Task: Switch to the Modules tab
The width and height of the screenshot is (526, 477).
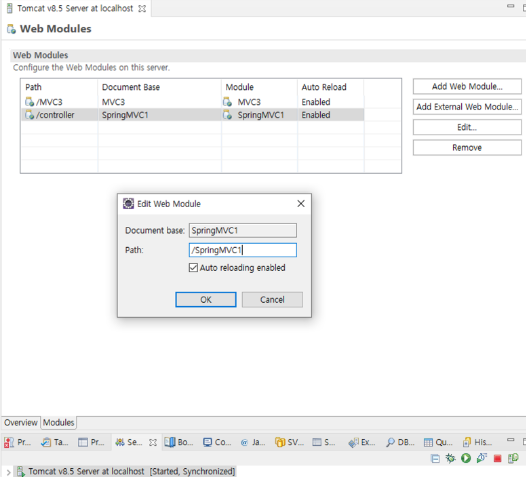Action: pyautogui.click(x=58, y=422)
